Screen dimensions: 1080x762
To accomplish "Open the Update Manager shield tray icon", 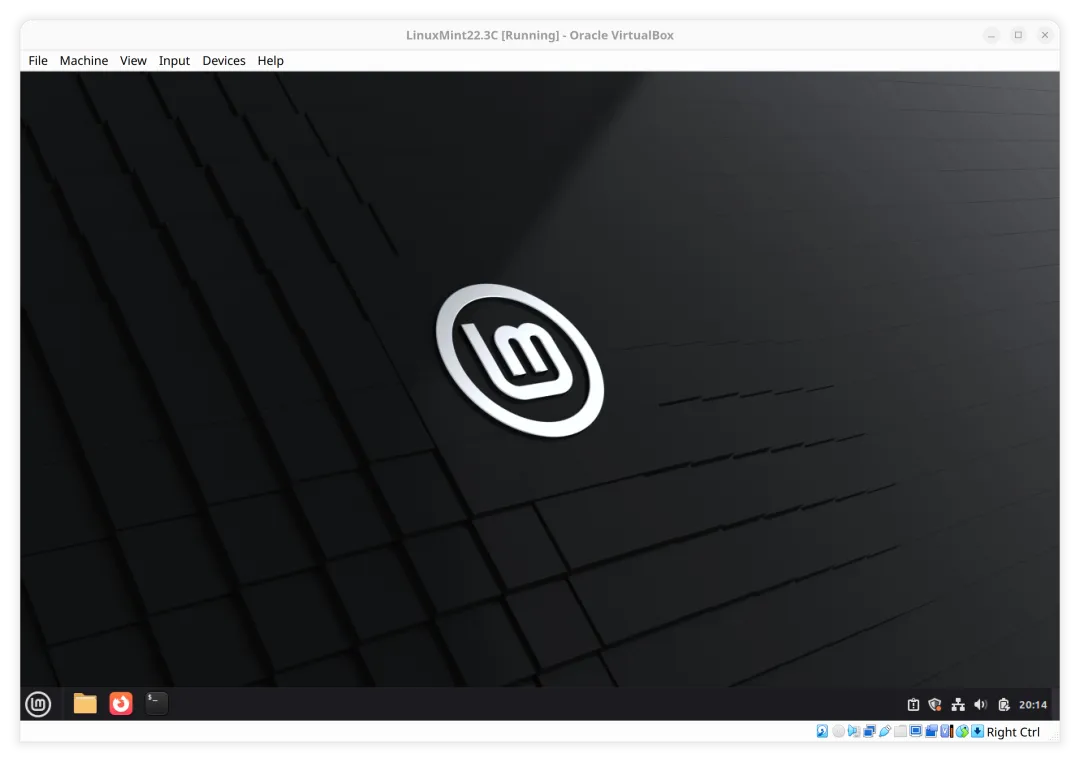I will [935, 704].
